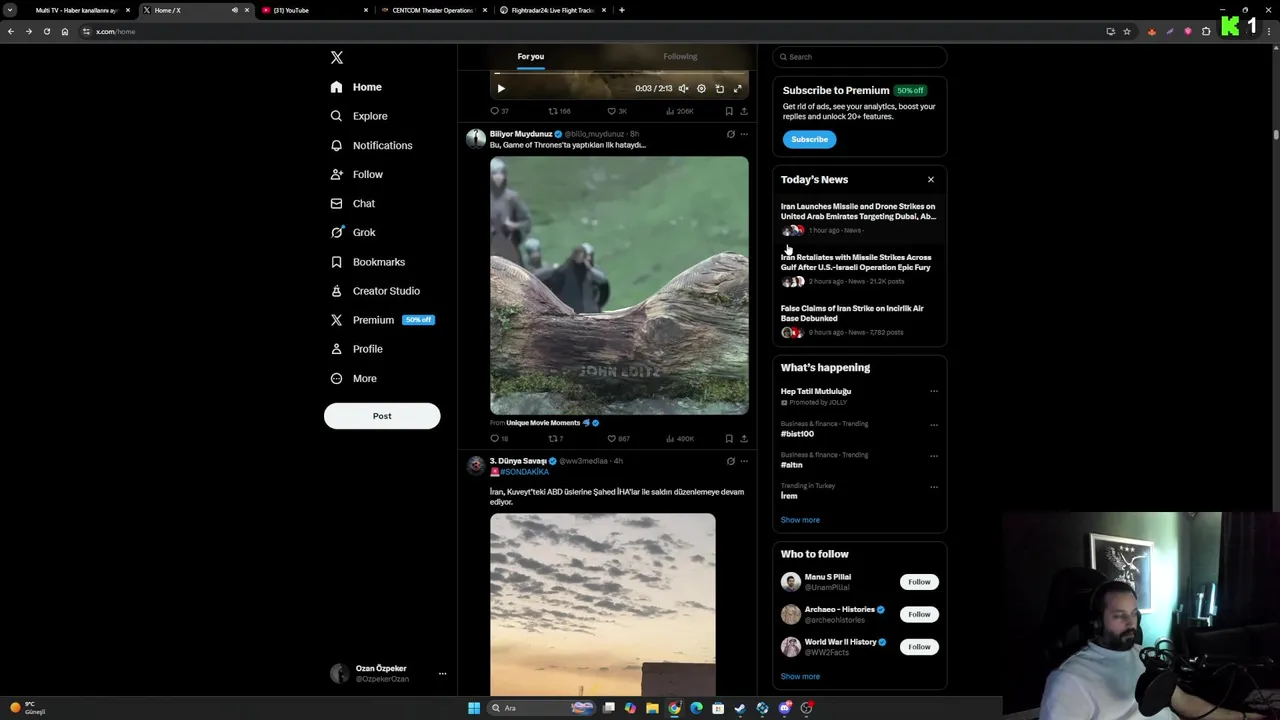Open Premium subscription page

[x=381, y=320]
